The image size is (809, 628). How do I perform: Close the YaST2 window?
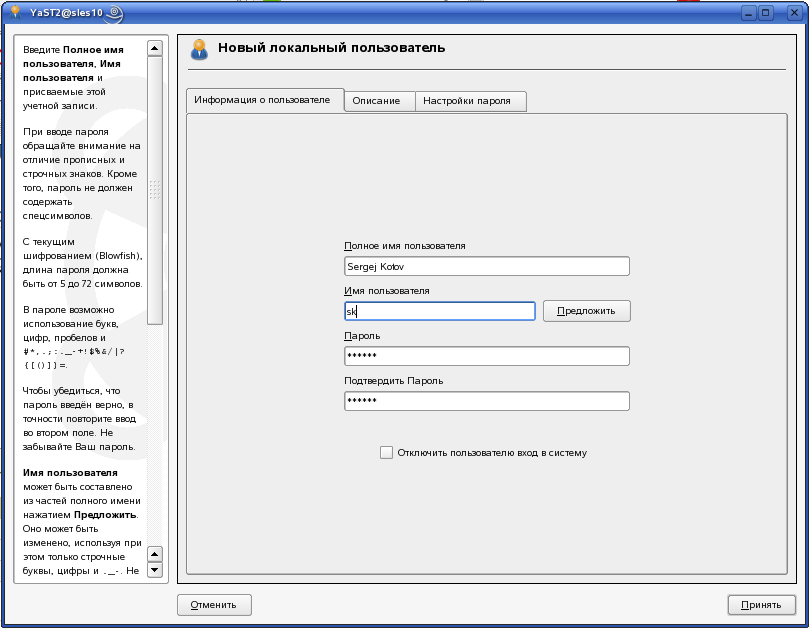coord(794,13)
